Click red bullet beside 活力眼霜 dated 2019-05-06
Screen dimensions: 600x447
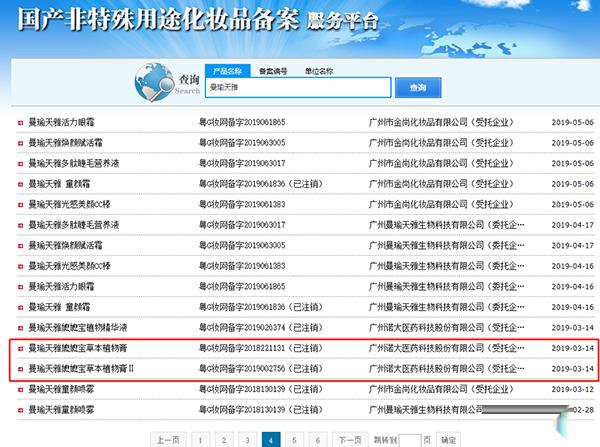21,123
